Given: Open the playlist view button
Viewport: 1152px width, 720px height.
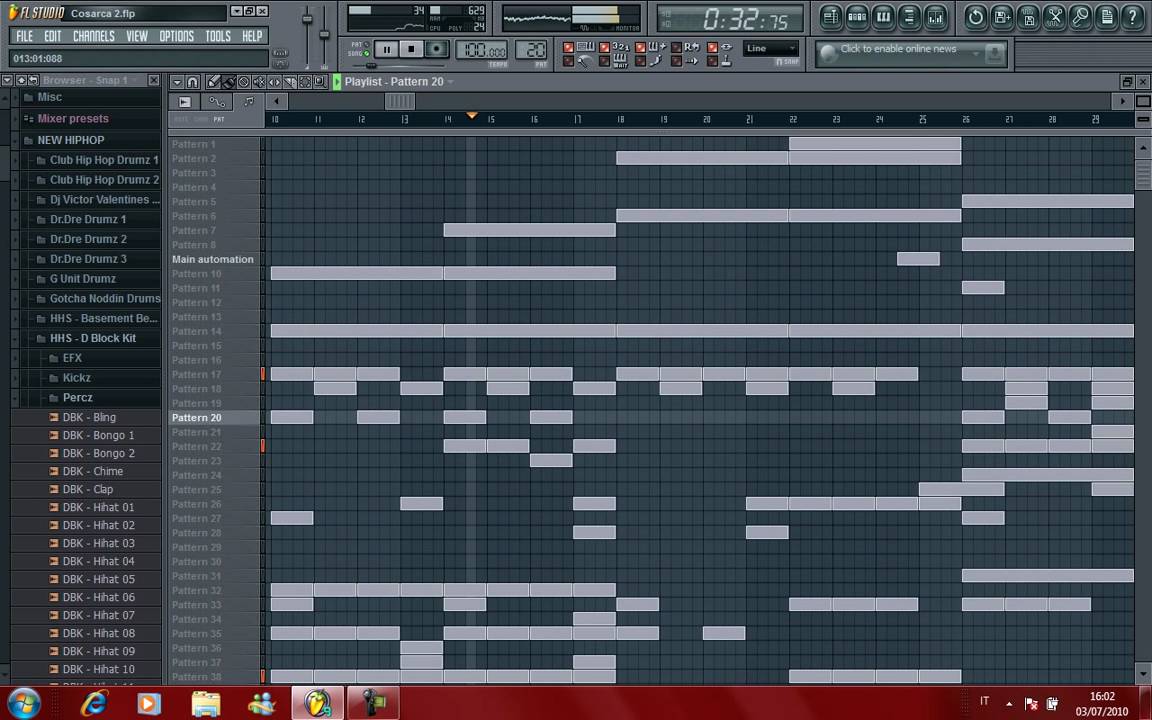Looking at the screenshot, I should pyautogui.click(x=831, y=17).
